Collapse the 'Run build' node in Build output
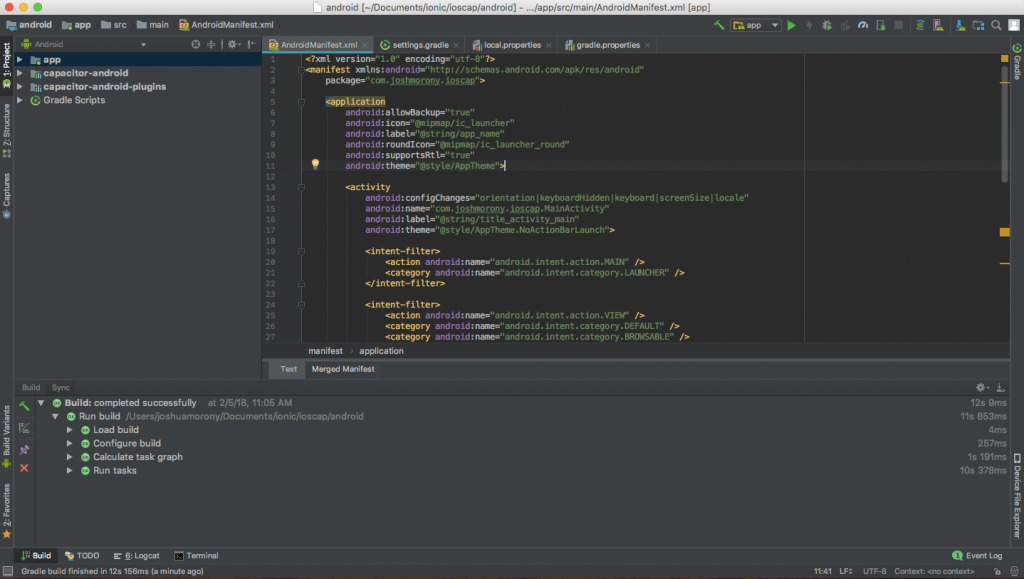The width and height of the screenshot is (1024, 579). 55,416
